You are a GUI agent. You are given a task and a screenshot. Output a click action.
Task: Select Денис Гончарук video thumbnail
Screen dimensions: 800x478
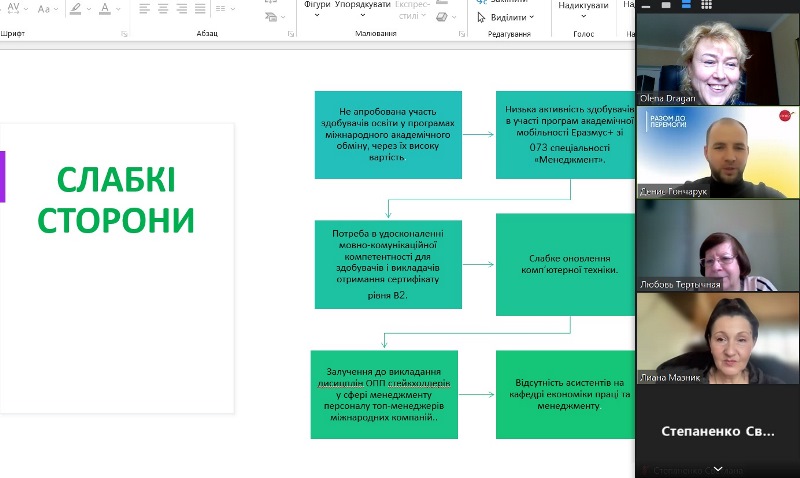[717, 152]
